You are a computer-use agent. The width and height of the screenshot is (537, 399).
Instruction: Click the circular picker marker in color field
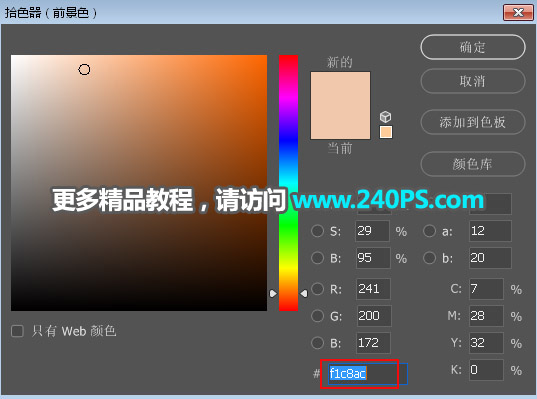point(84,70)
